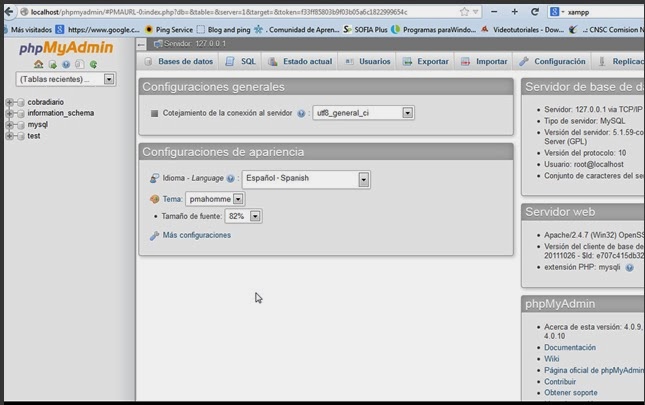Click Página oficial de phpMyAdmin link

point(594,370)
